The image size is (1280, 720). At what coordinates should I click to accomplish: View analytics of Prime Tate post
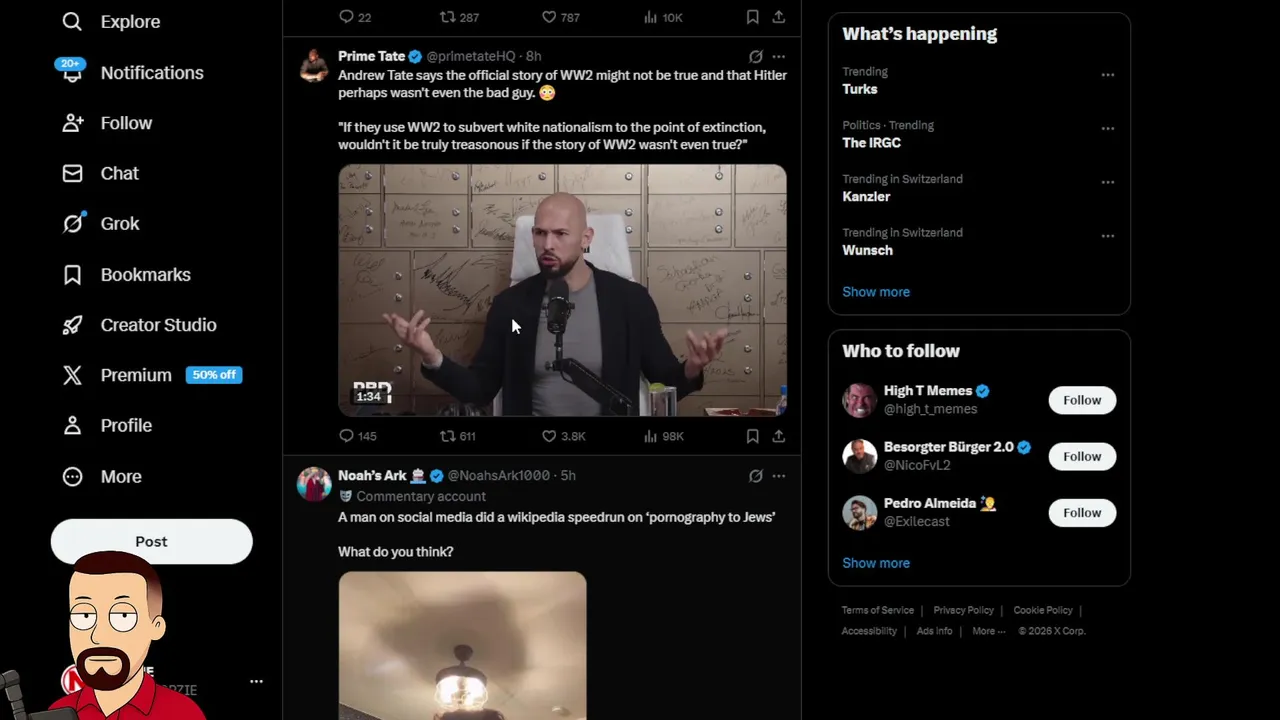[651, 436]
